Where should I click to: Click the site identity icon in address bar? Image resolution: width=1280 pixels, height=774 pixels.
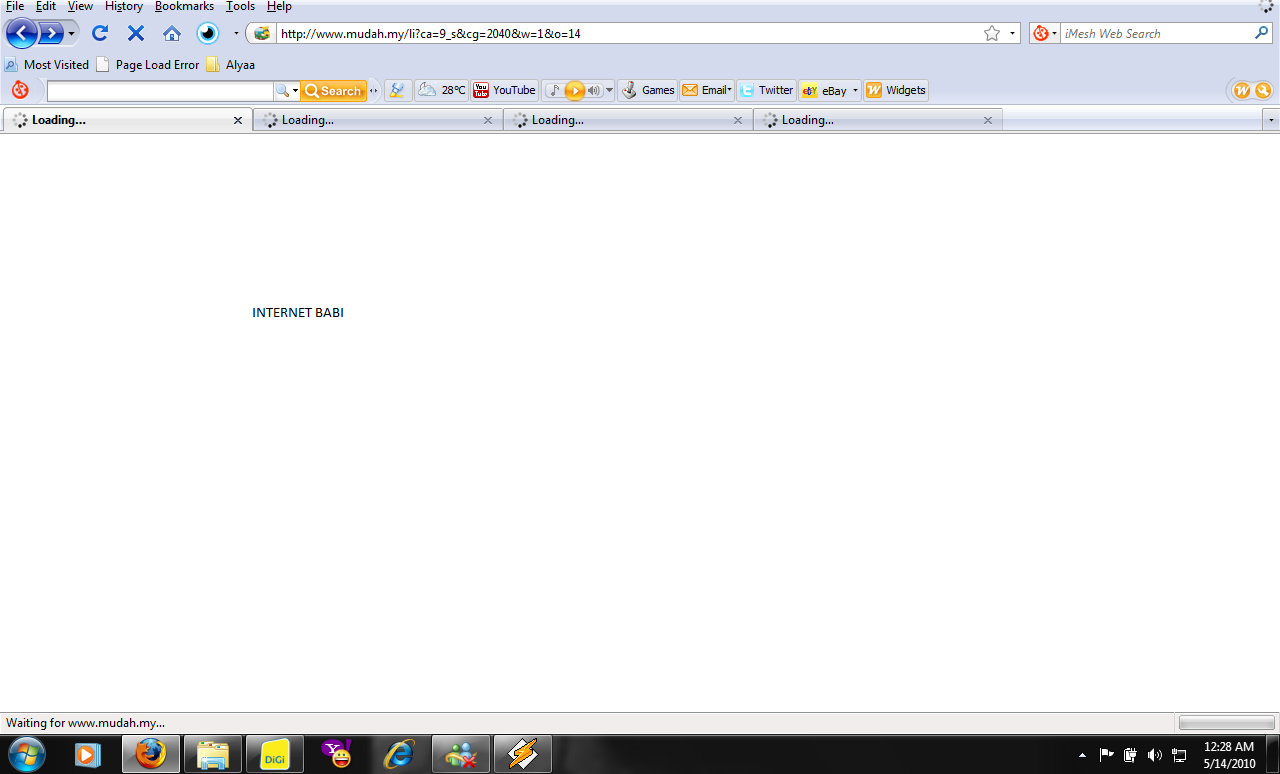coord(262,33)
